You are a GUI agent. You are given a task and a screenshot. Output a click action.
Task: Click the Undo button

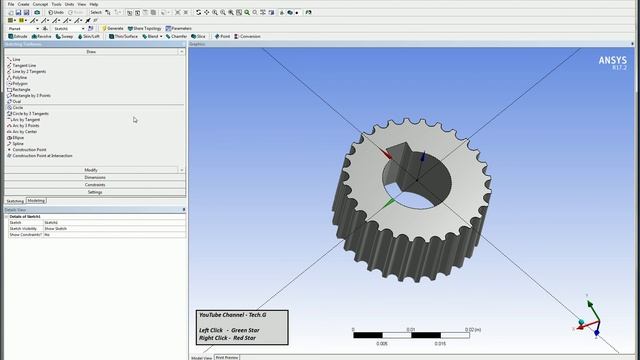pyautogui.click(x=56, y=12)
